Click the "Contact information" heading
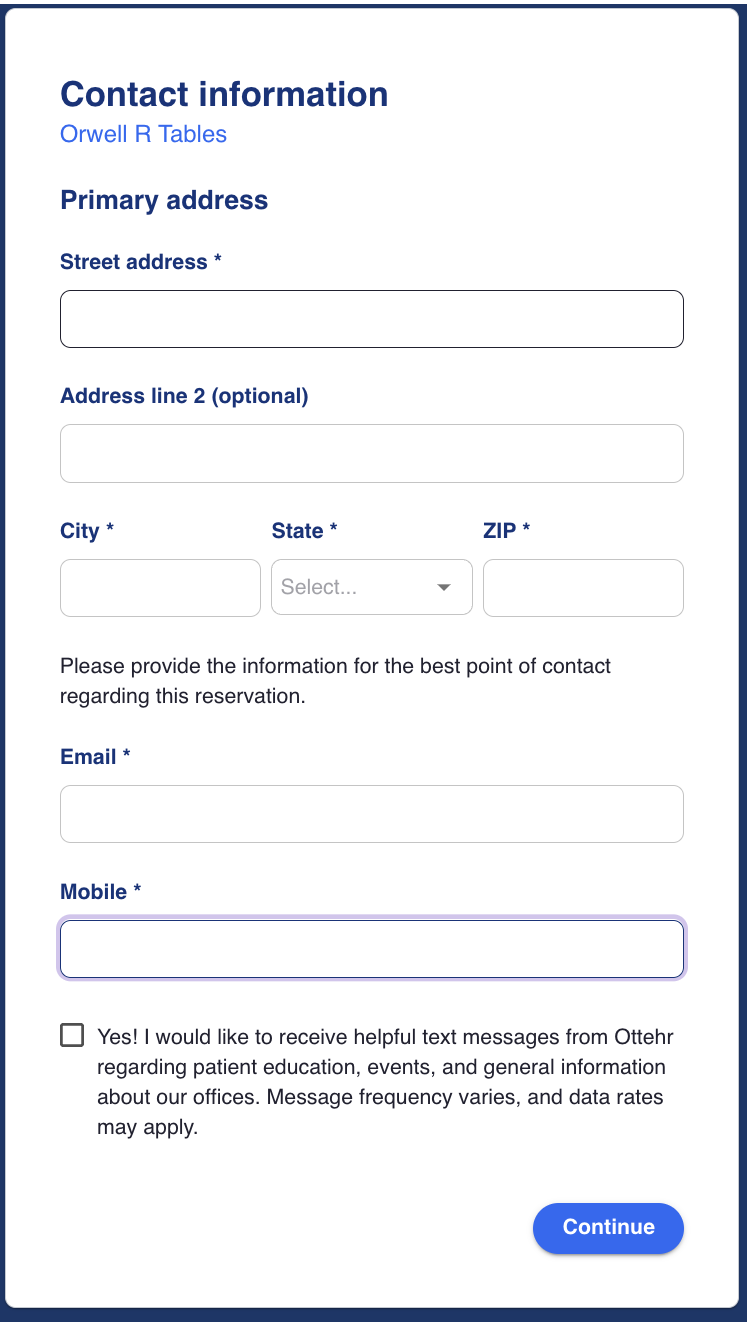The image size is (748, 1322). click(224, 94)
